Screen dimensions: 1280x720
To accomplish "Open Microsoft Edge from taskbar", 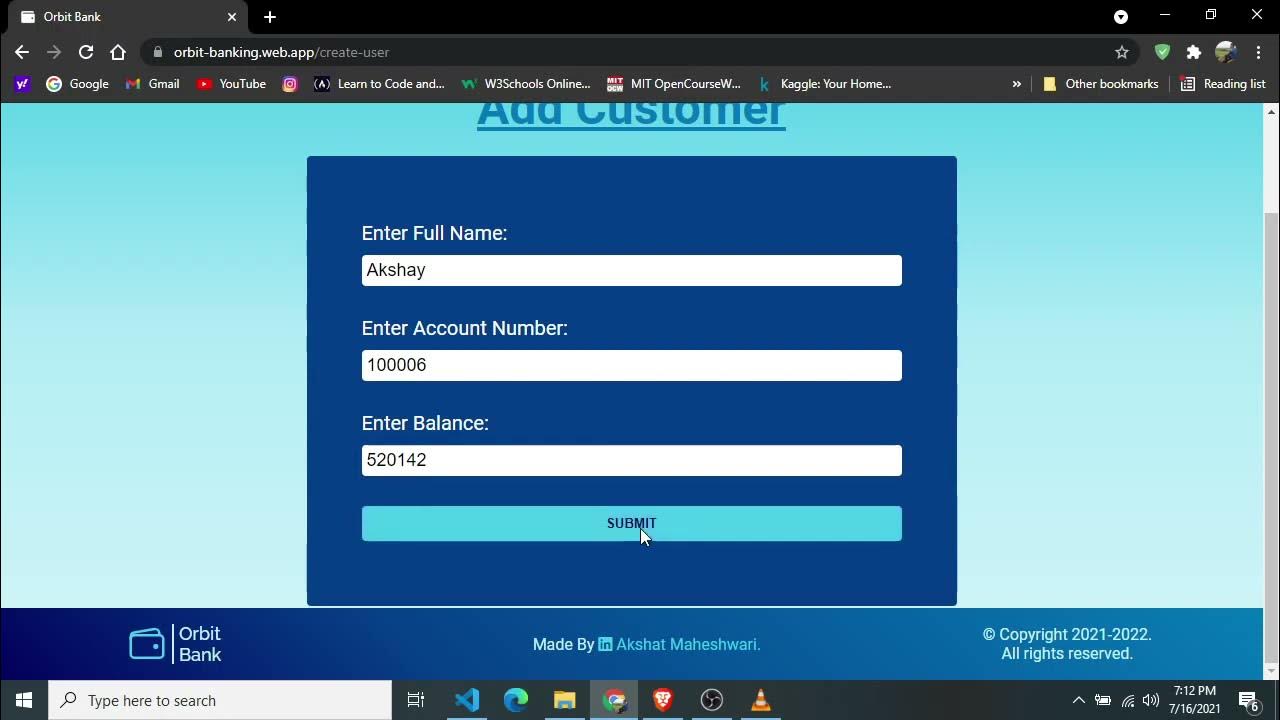I will pos(515,700).
